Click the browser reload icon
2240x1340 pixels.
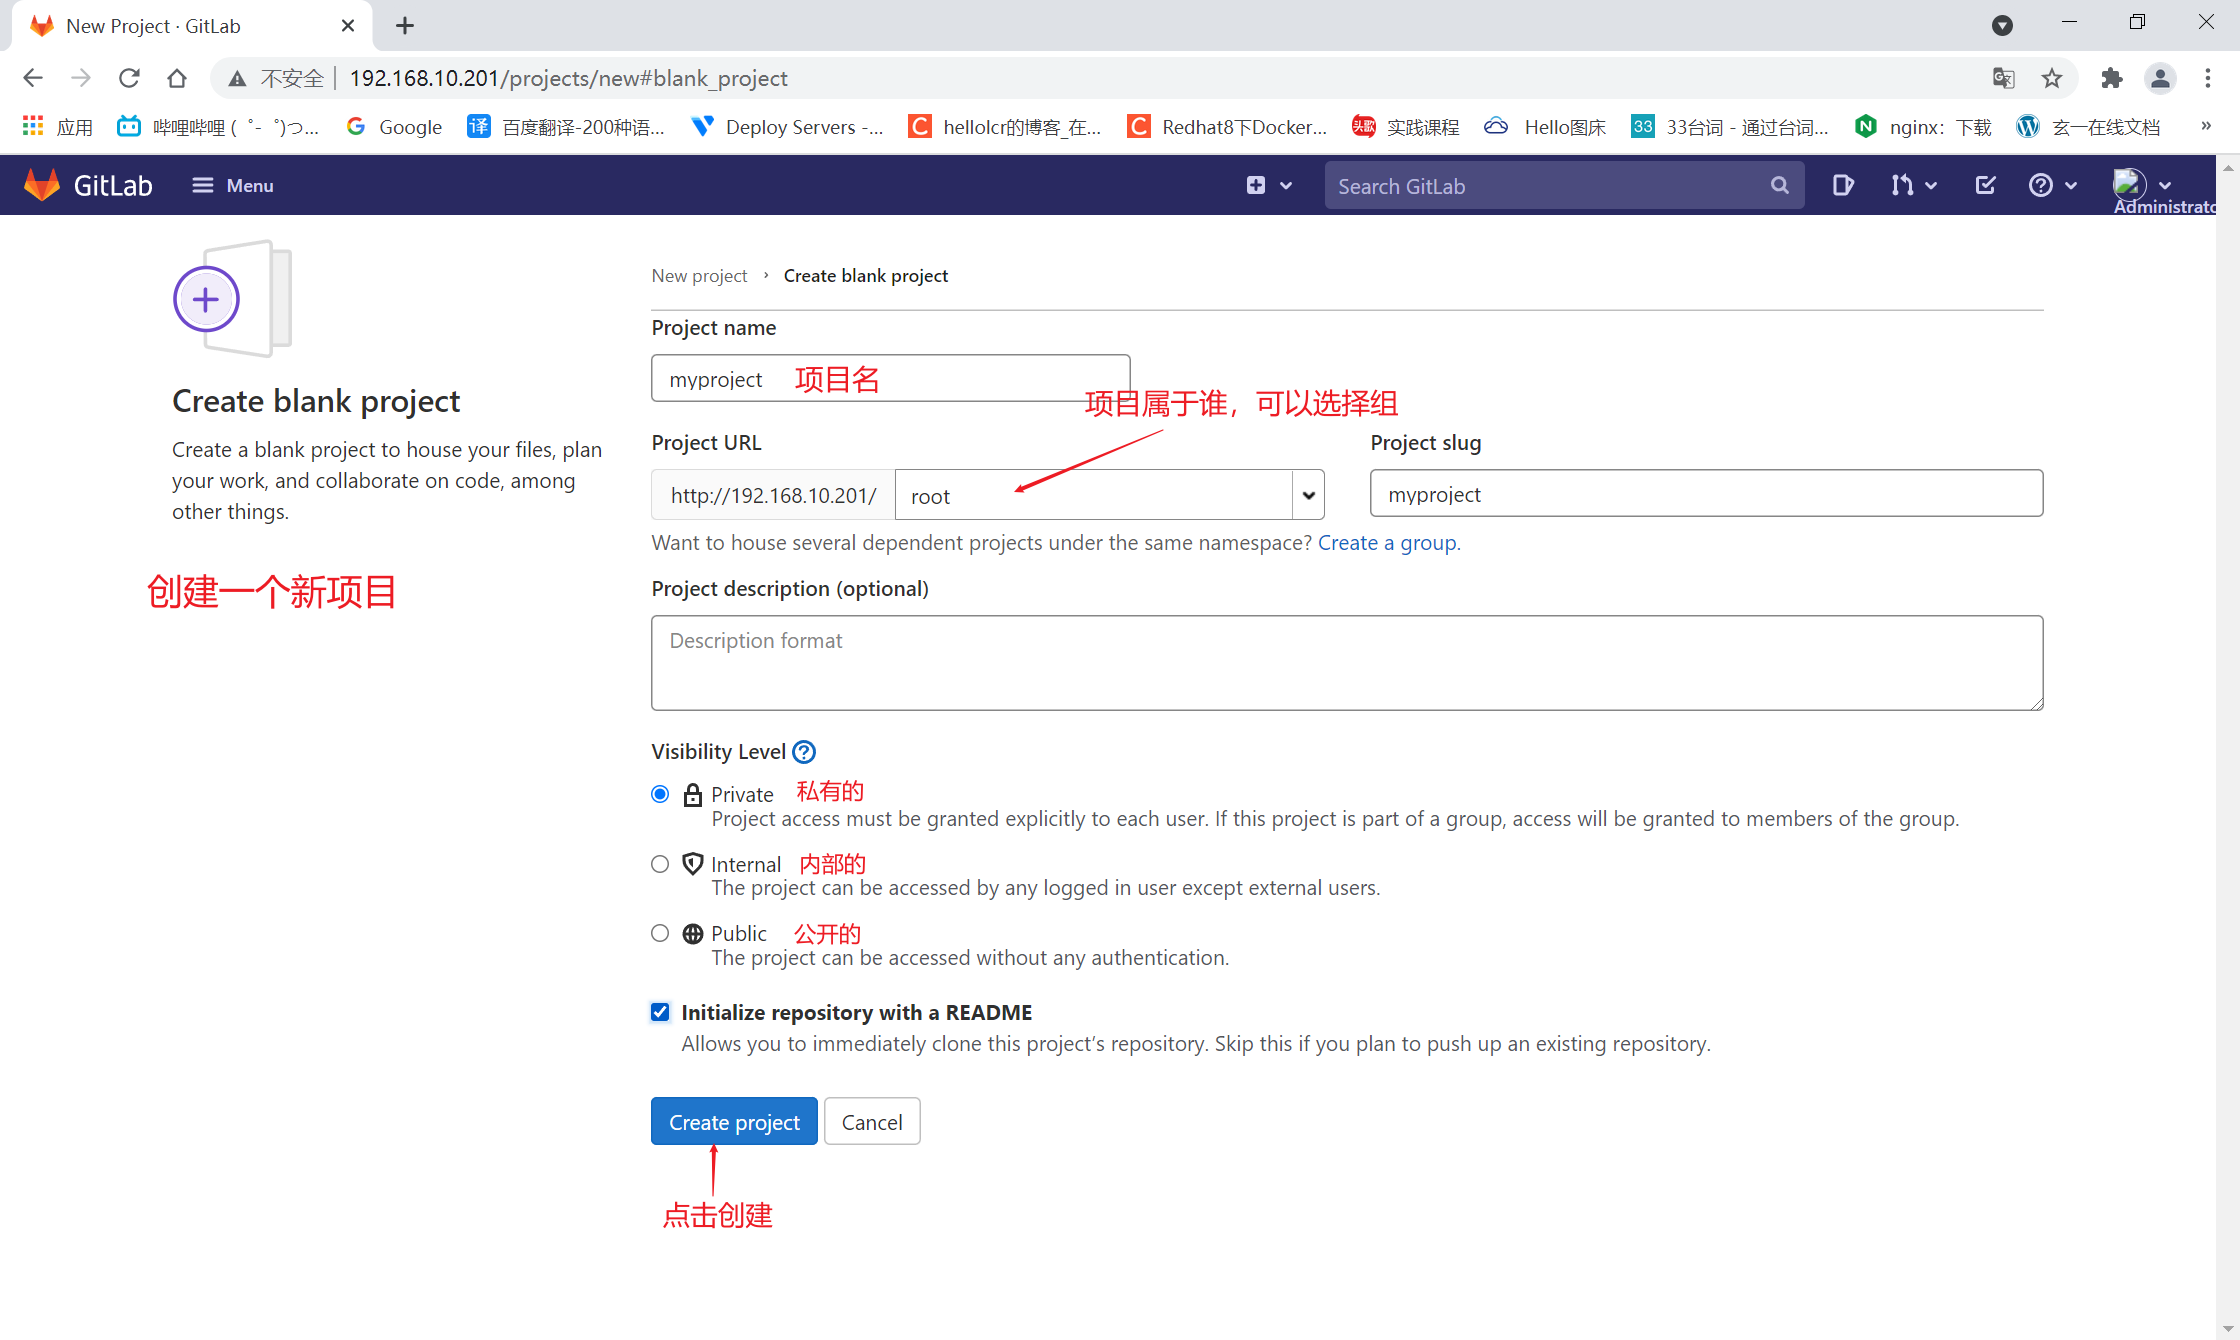[x=129, y=78]
